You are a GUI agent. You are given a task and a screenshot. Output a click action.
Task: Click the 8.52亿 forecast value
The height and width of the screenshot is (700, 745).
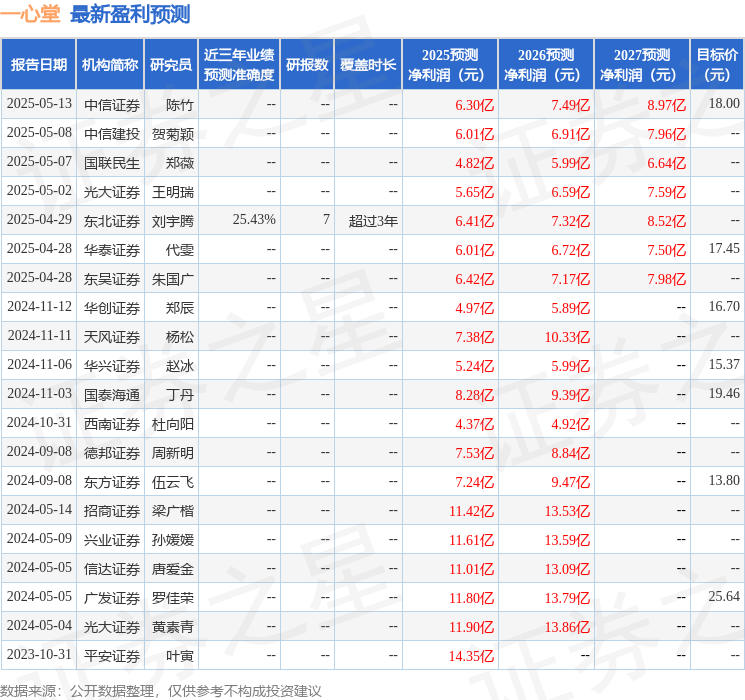tap(667, 221)
